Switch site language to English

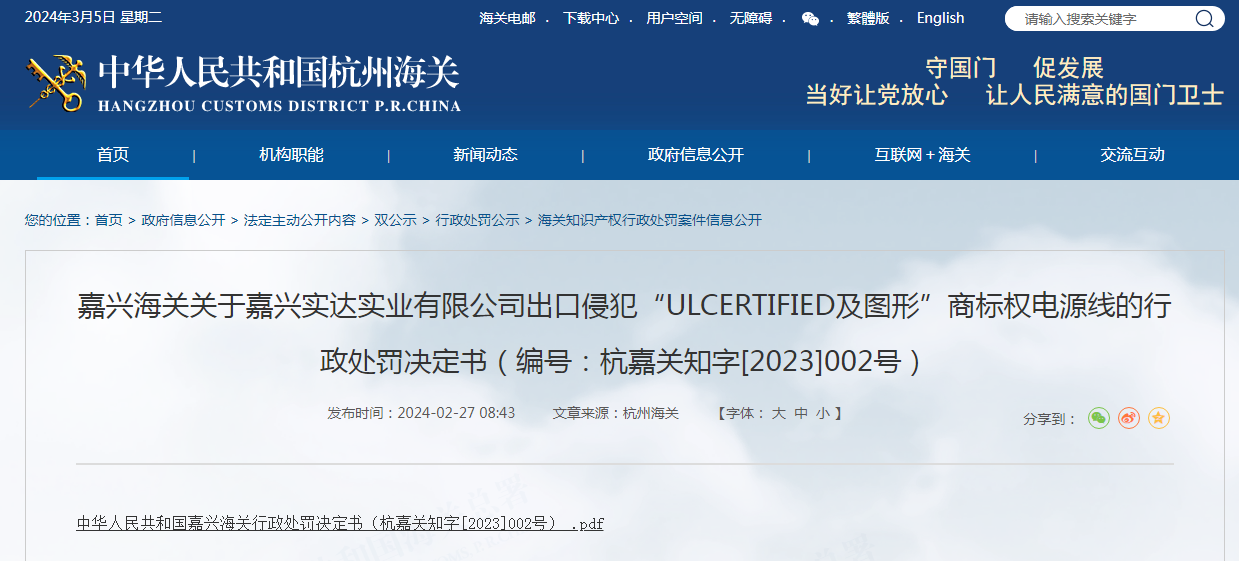[940, 18]
